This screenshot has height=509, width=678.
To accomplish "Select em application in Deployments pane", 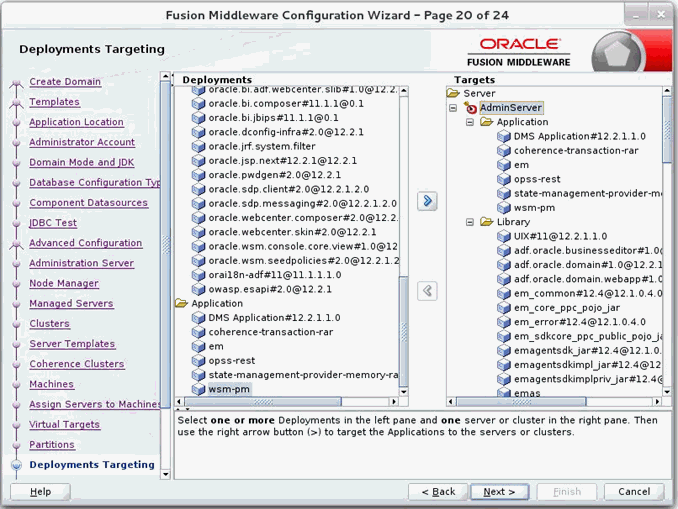I will (x=216, y=346).
